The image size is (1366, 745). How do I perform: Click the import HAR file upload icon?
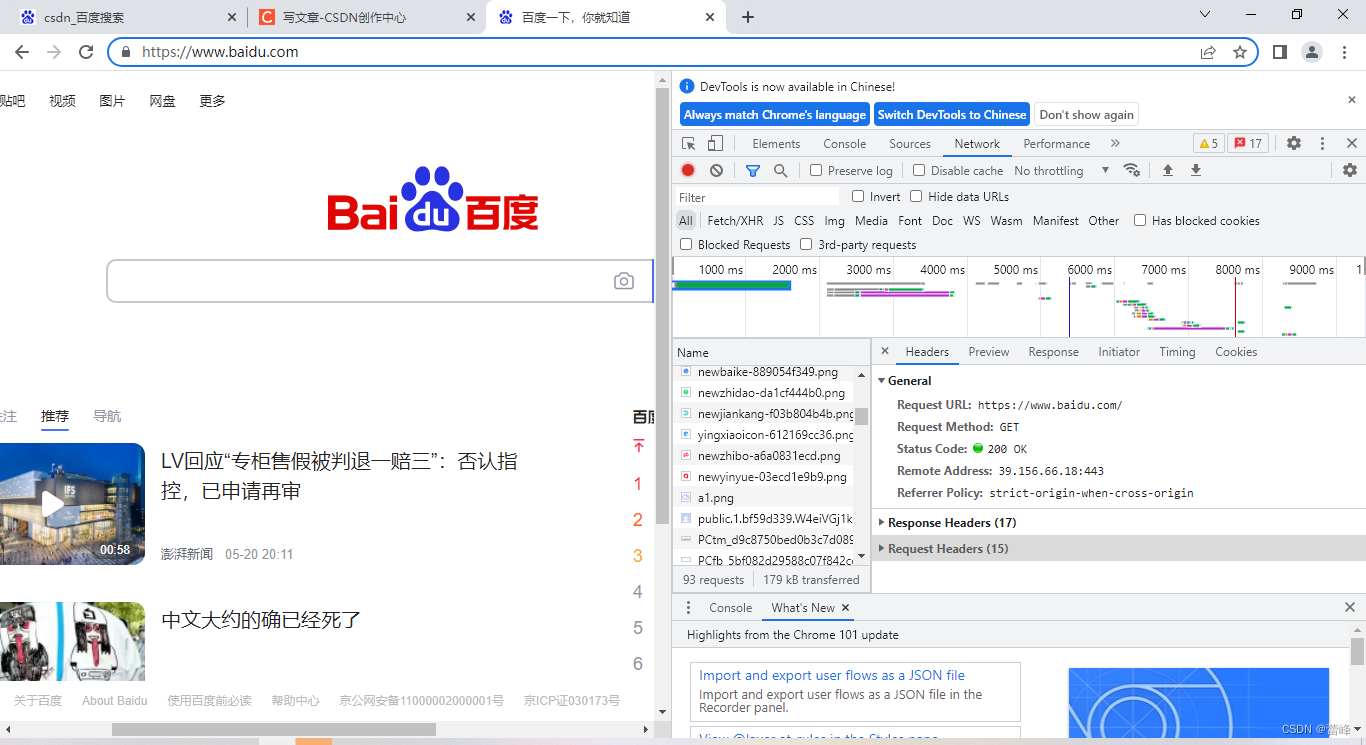point(1167,170)
